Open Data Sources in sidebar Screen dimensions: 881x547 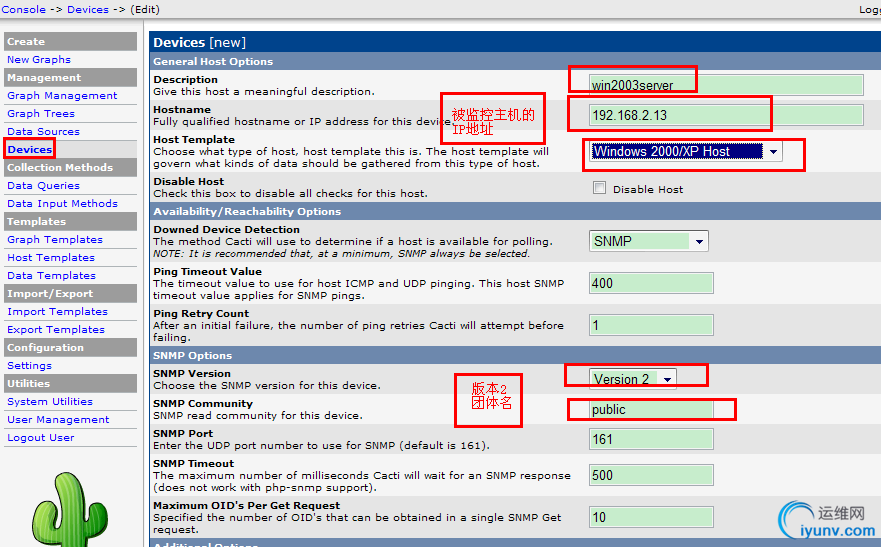tap(43, 131)
